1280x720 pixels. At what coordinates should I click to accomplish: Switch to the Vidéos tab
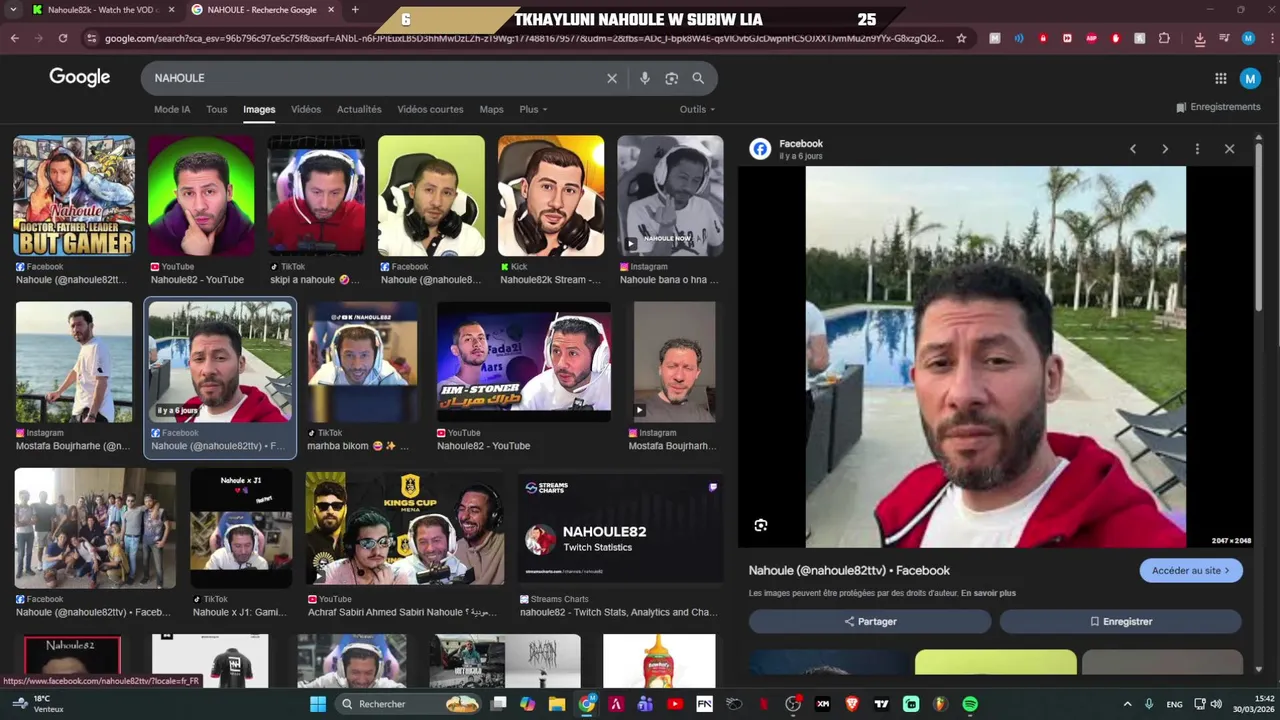pos(306,109)
